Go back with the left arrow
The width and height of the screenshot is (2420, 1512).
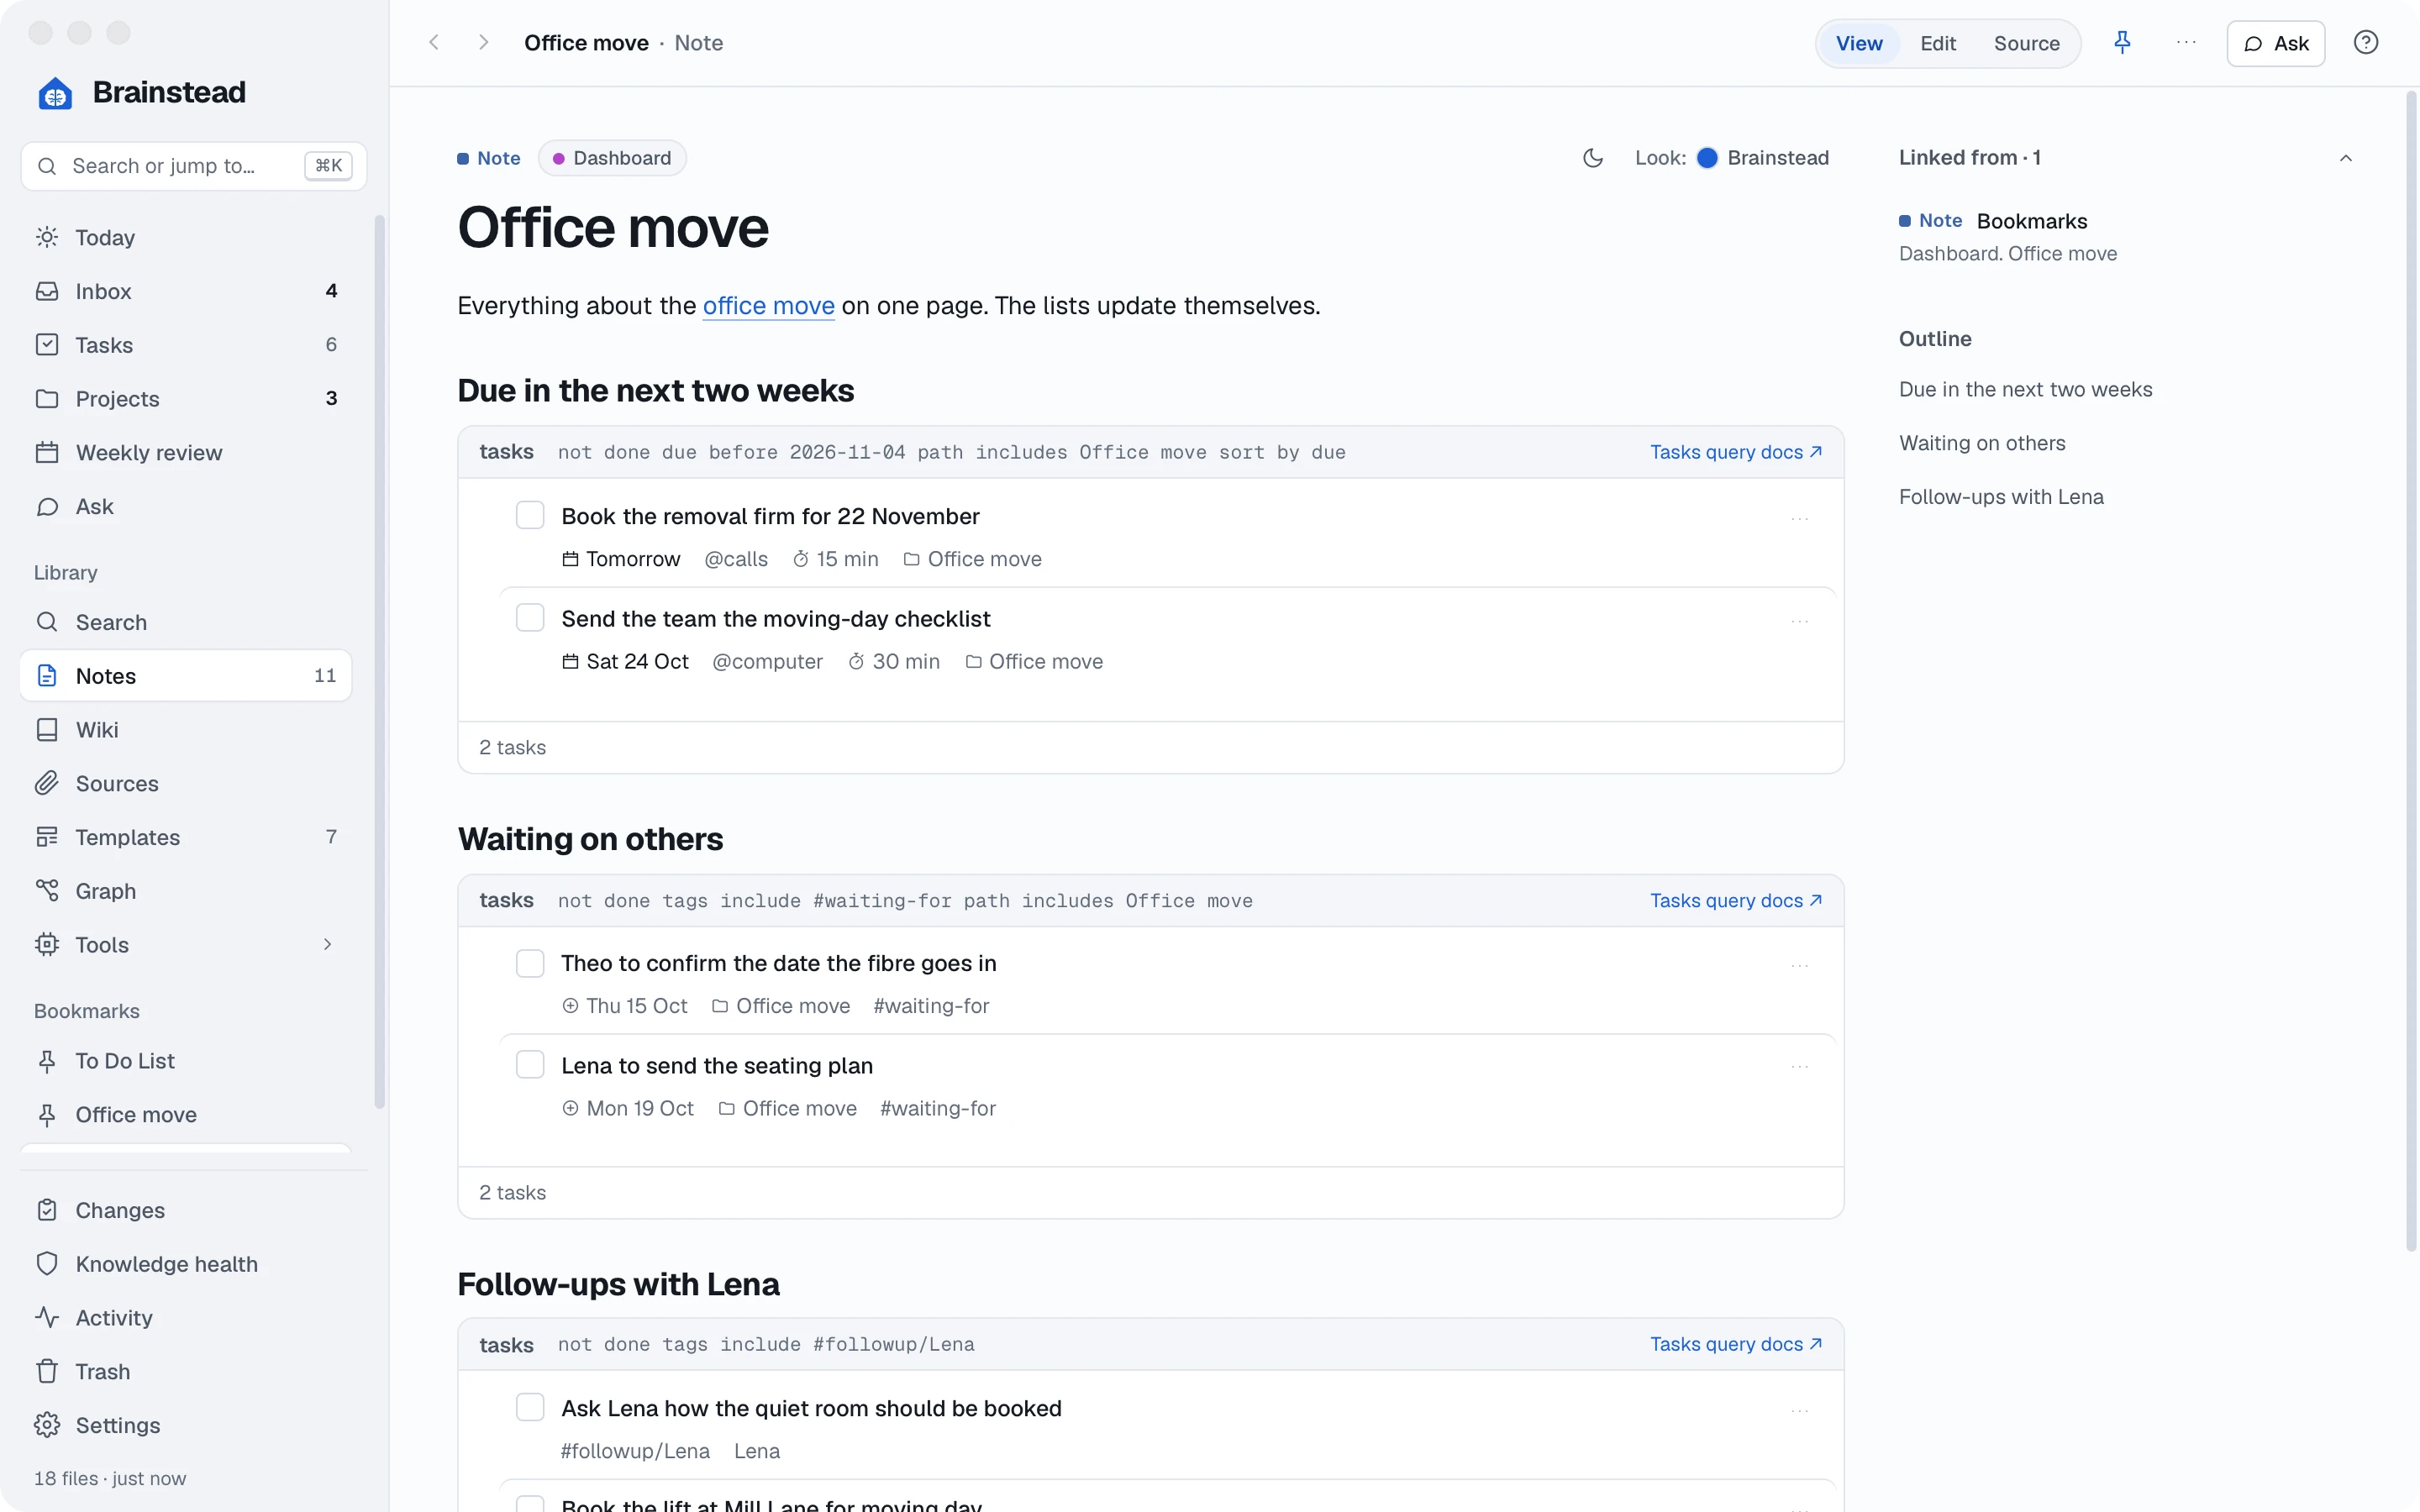(434, 42)
